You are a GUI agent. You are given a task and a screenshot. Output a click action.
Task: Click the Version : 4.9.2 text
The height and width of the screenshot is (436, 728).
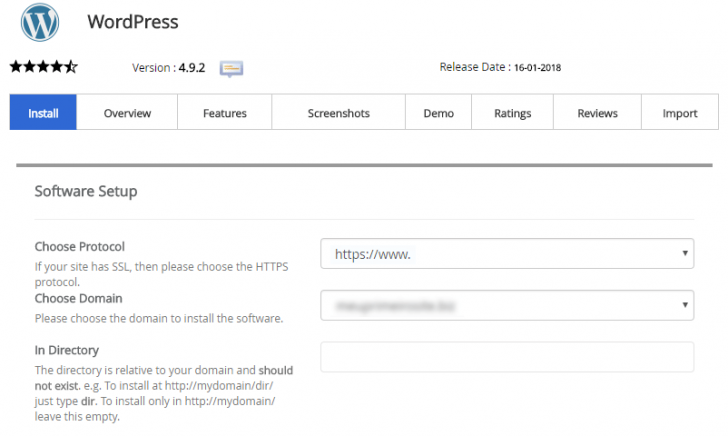[x=169, y=68]
